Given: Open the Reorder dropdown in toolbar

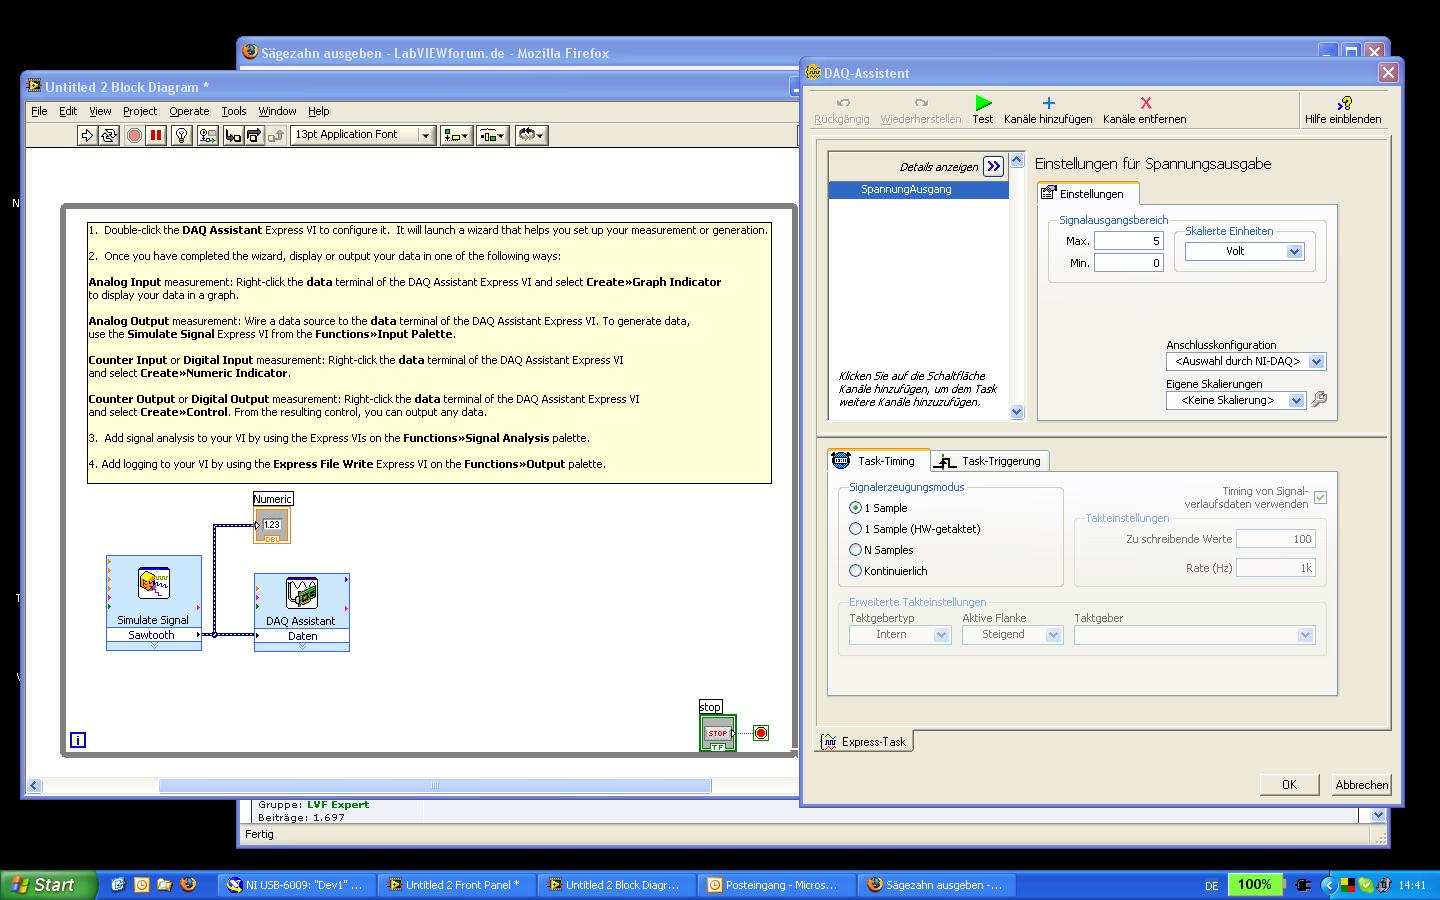Looking at the screenshot, I should click(x=531, y=135).
